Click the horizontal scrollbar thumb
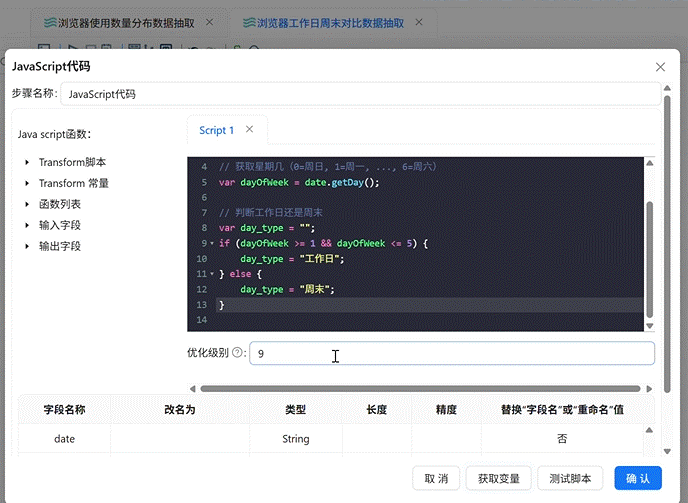 click(420, 389)
